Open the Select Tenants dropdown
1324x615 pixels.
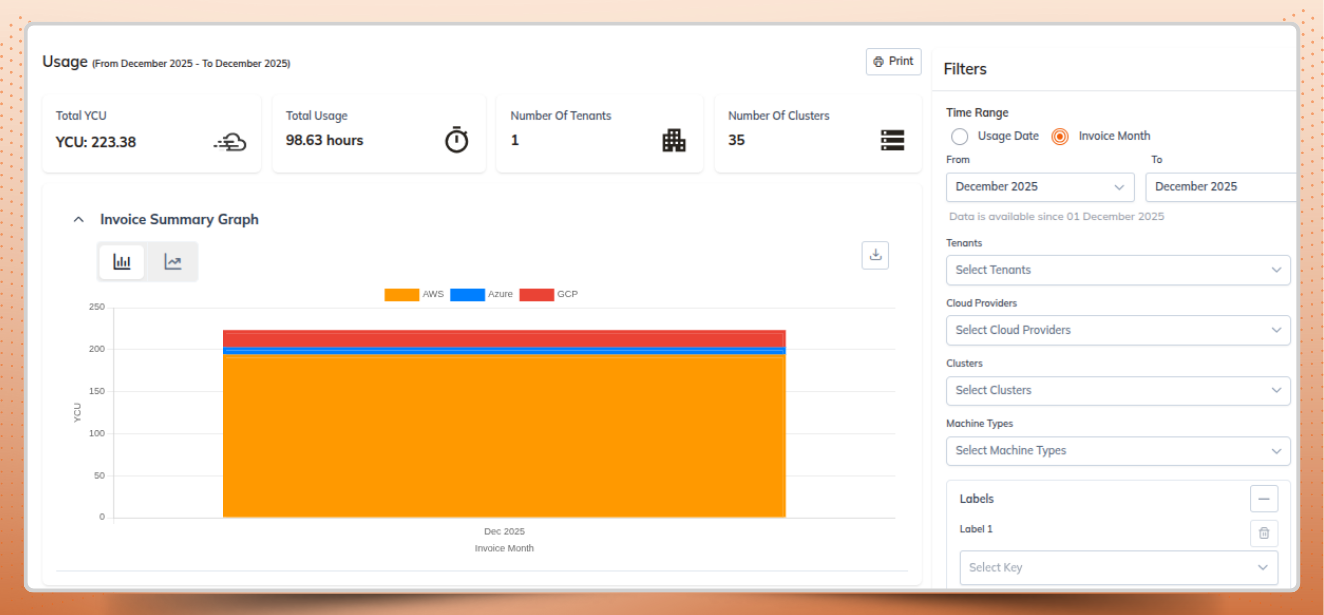point(1118,270)
